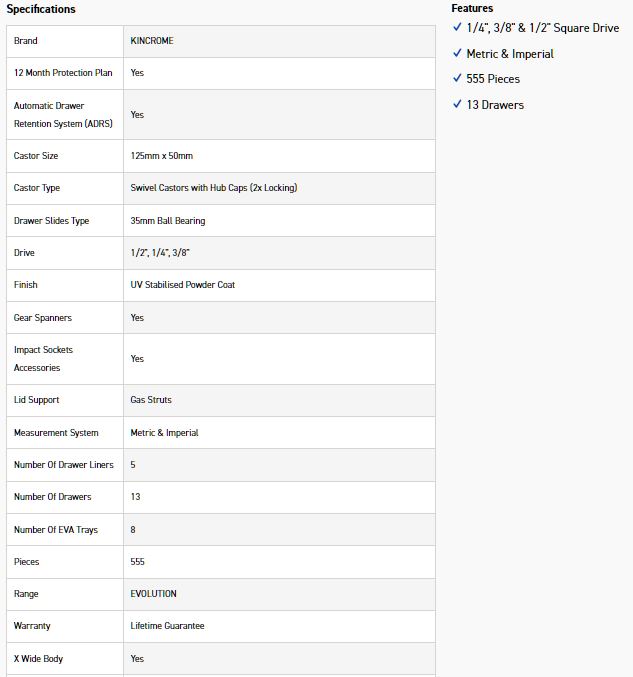This screenshot has height=677, width=633.
Task: Click the Features heading
Action: click(472, 8)
